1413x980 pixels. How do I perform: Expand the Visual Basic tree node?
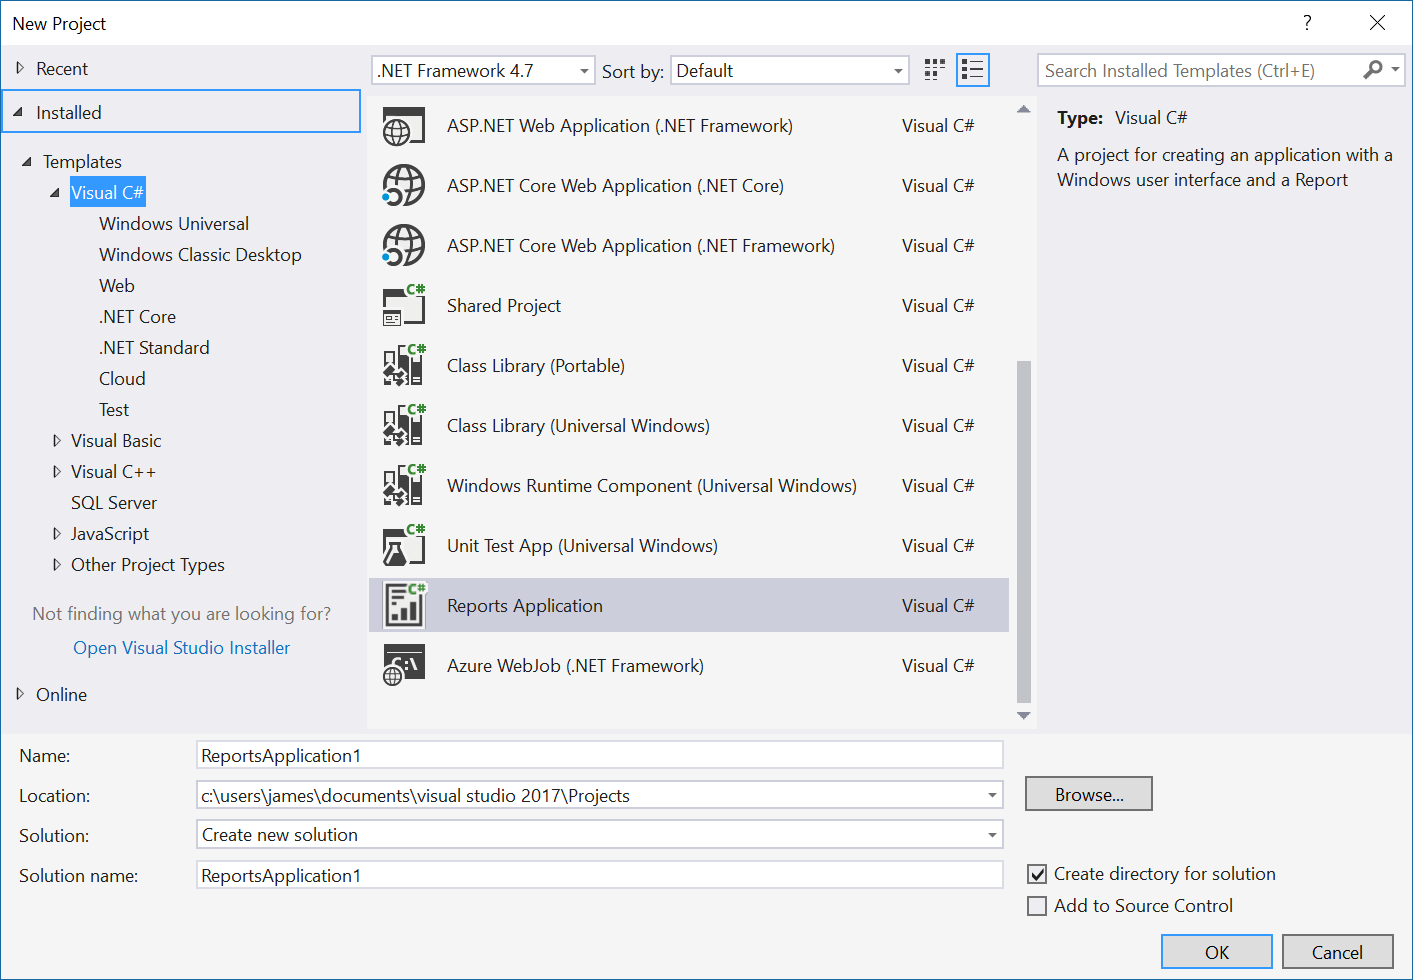pos(57,441)
